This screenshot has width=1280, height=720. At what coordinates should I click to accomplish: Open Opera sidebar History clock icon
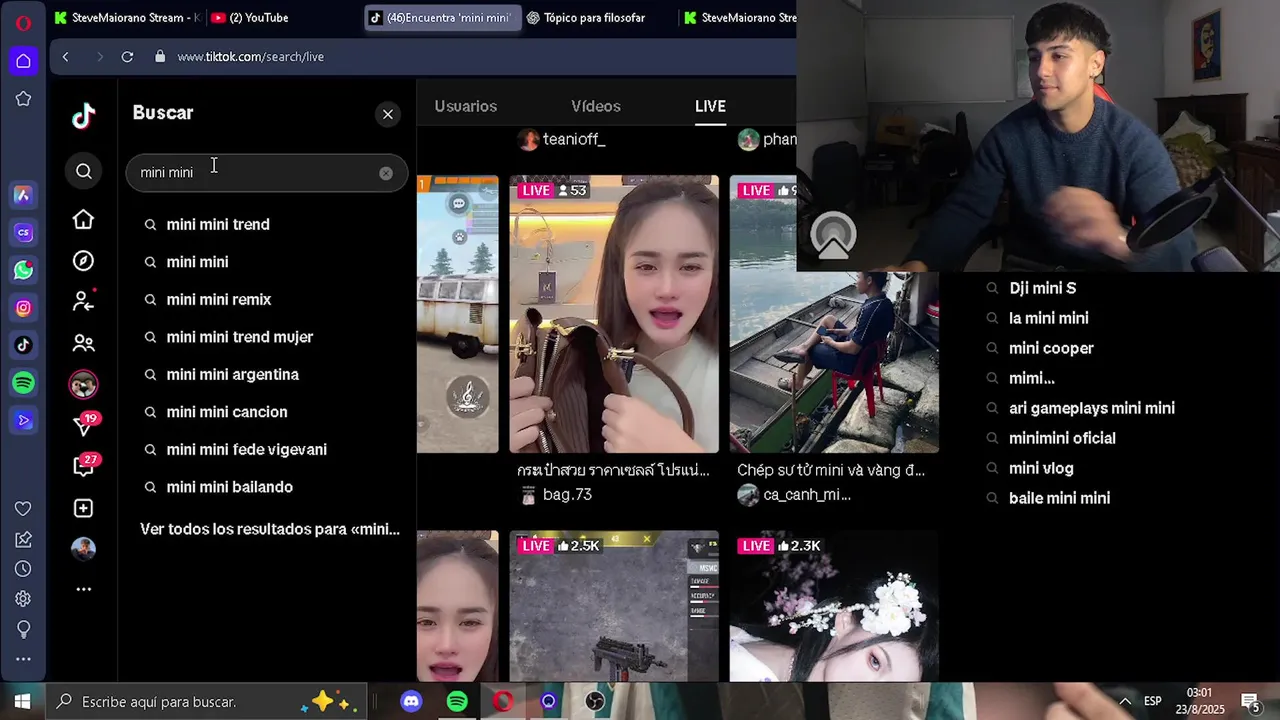click(x=23, y=569)
